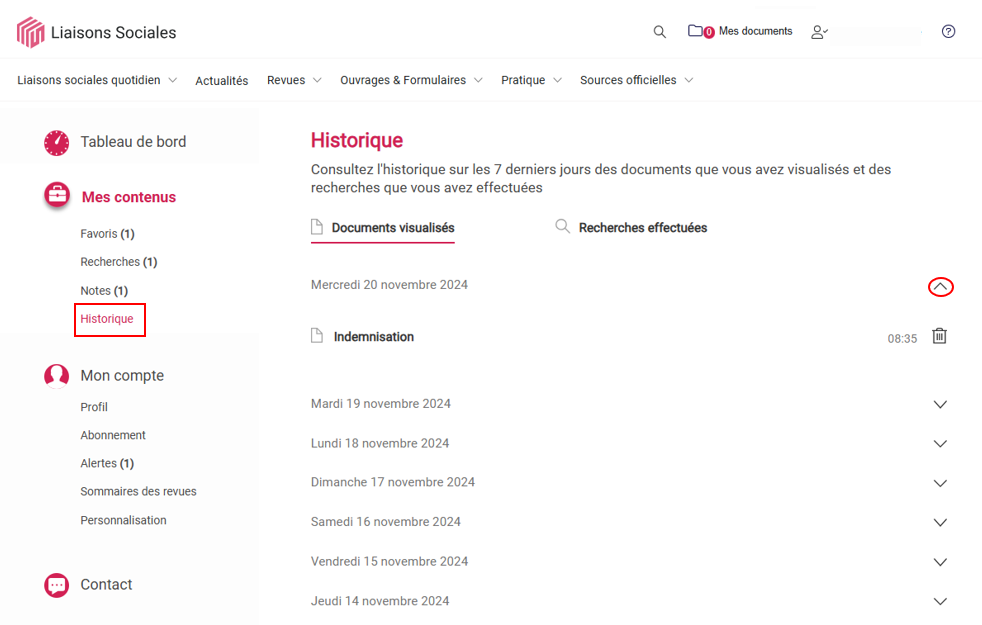The image size is (982, 625).
Task: Open the Pratique dropdown menu
Action: point(532,80)
